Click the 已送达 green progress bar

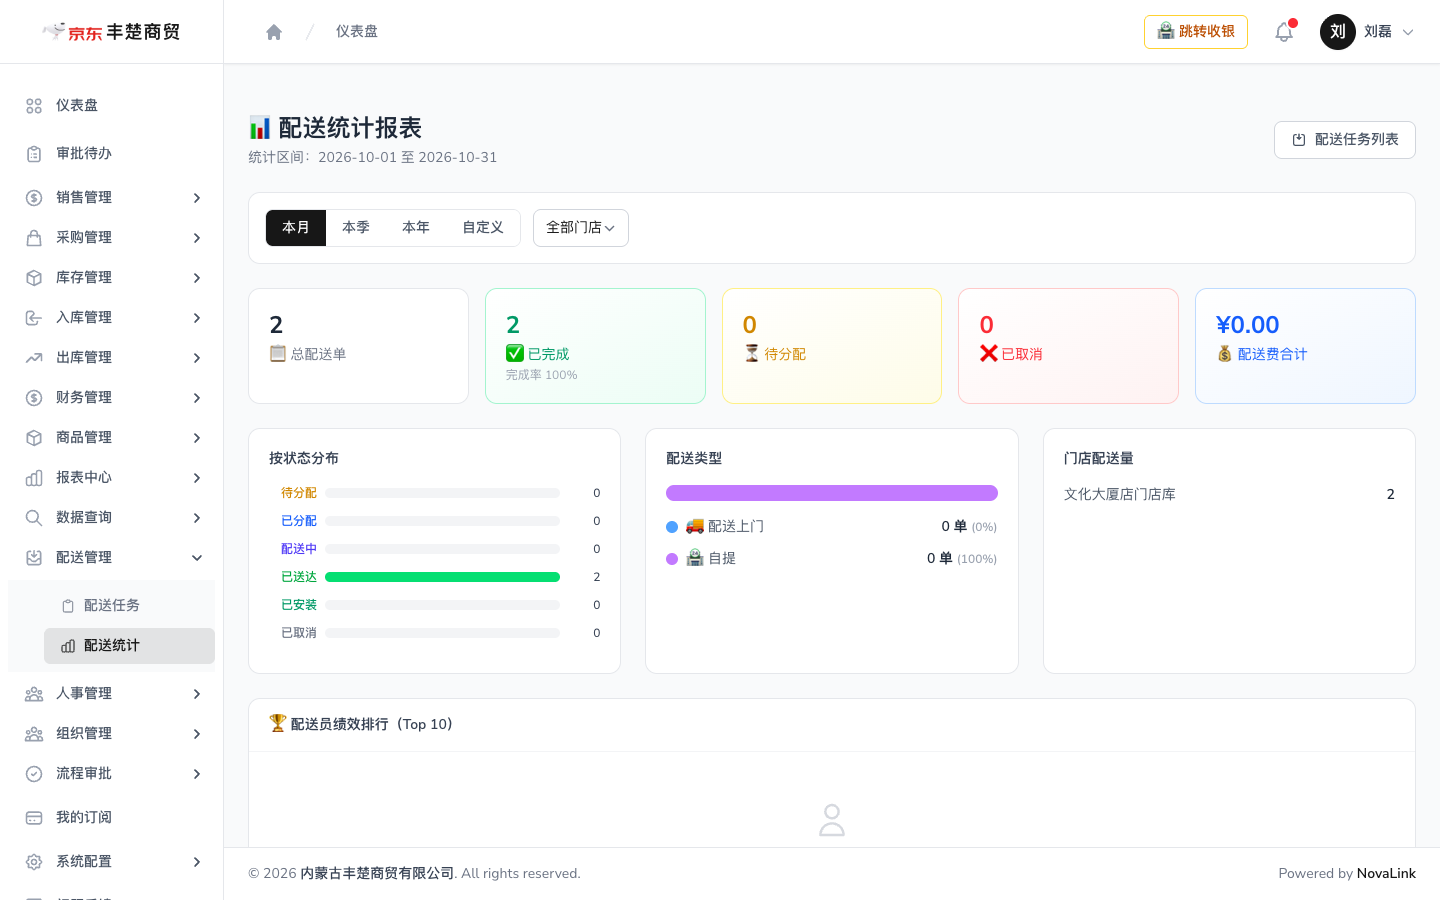(x=442, y=577)
